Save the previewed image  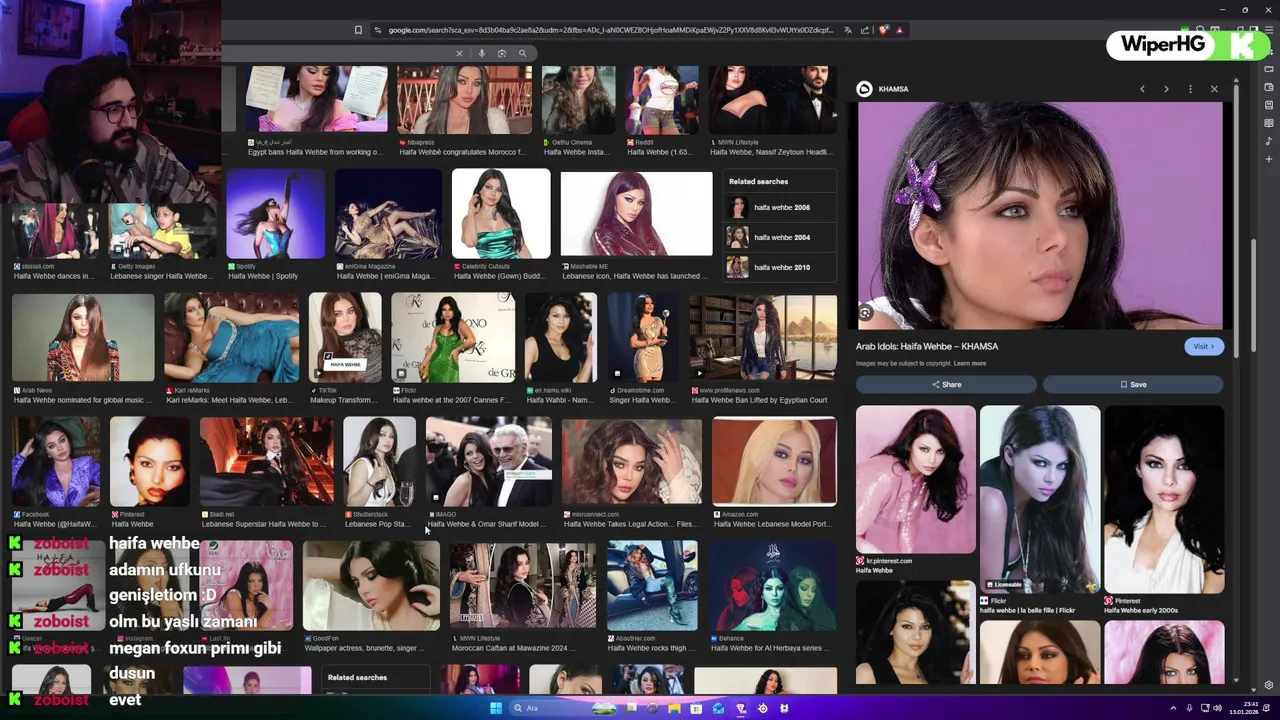click(1133, 384)
